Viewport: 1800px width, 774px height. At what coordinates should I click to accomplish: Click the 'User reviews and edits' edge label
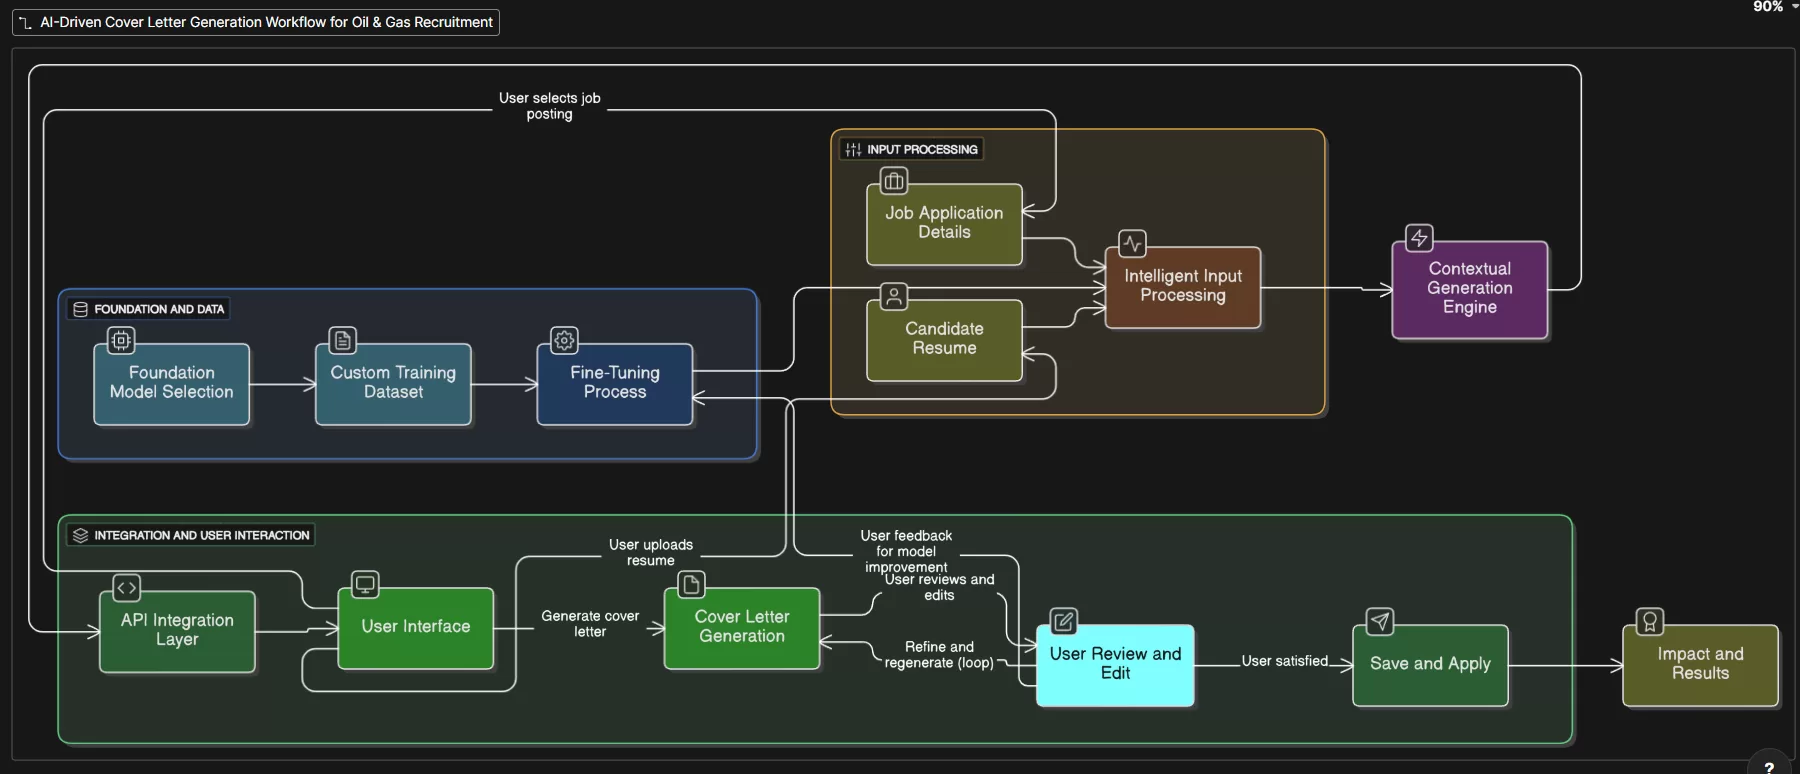coord(939,587)
